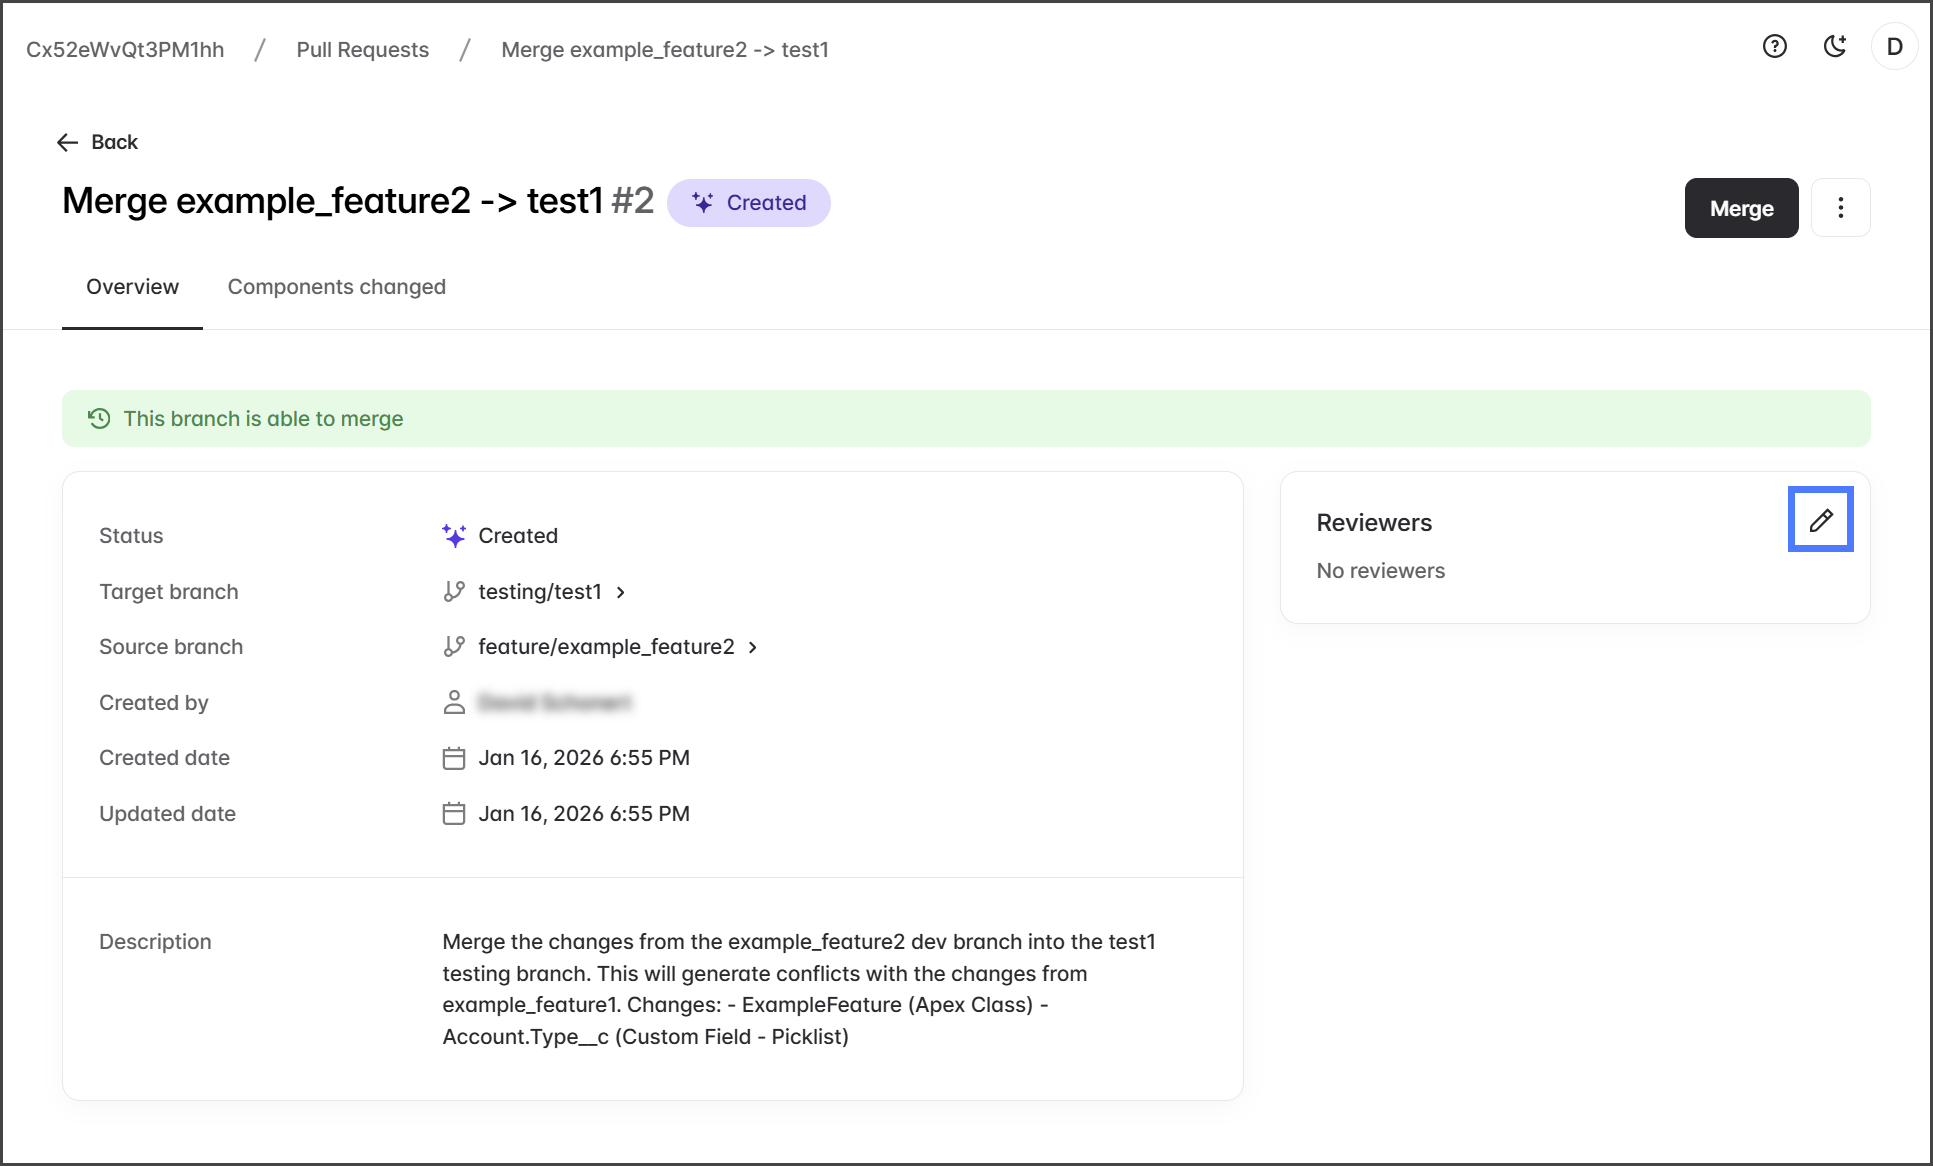1933x1166 pixels.
Task: Select the Overview tab
Action: click(132, 287)
